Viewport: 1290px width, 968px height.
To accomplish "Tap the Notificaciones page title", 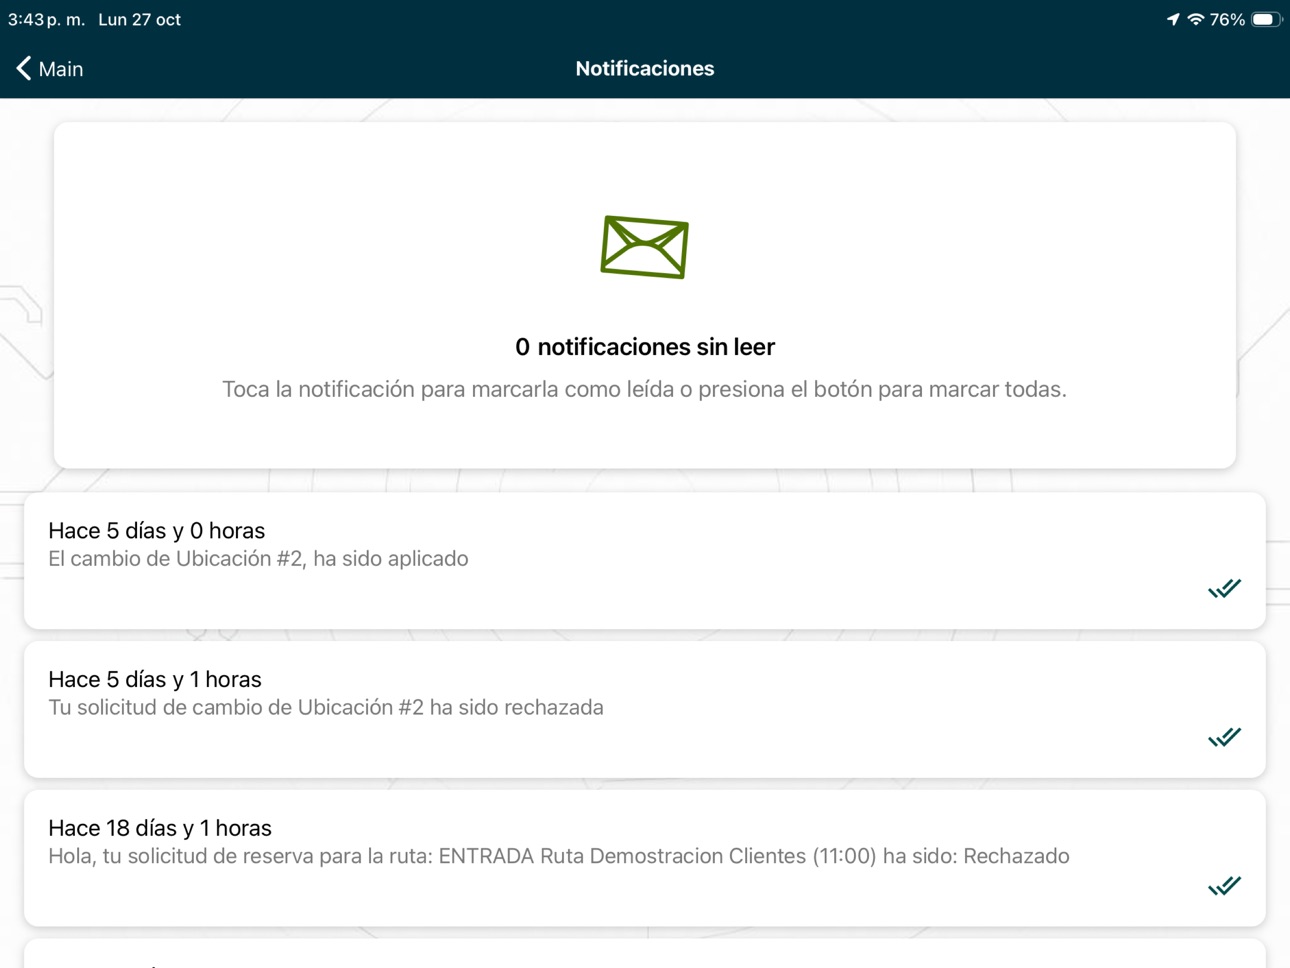I will (645, 68).
